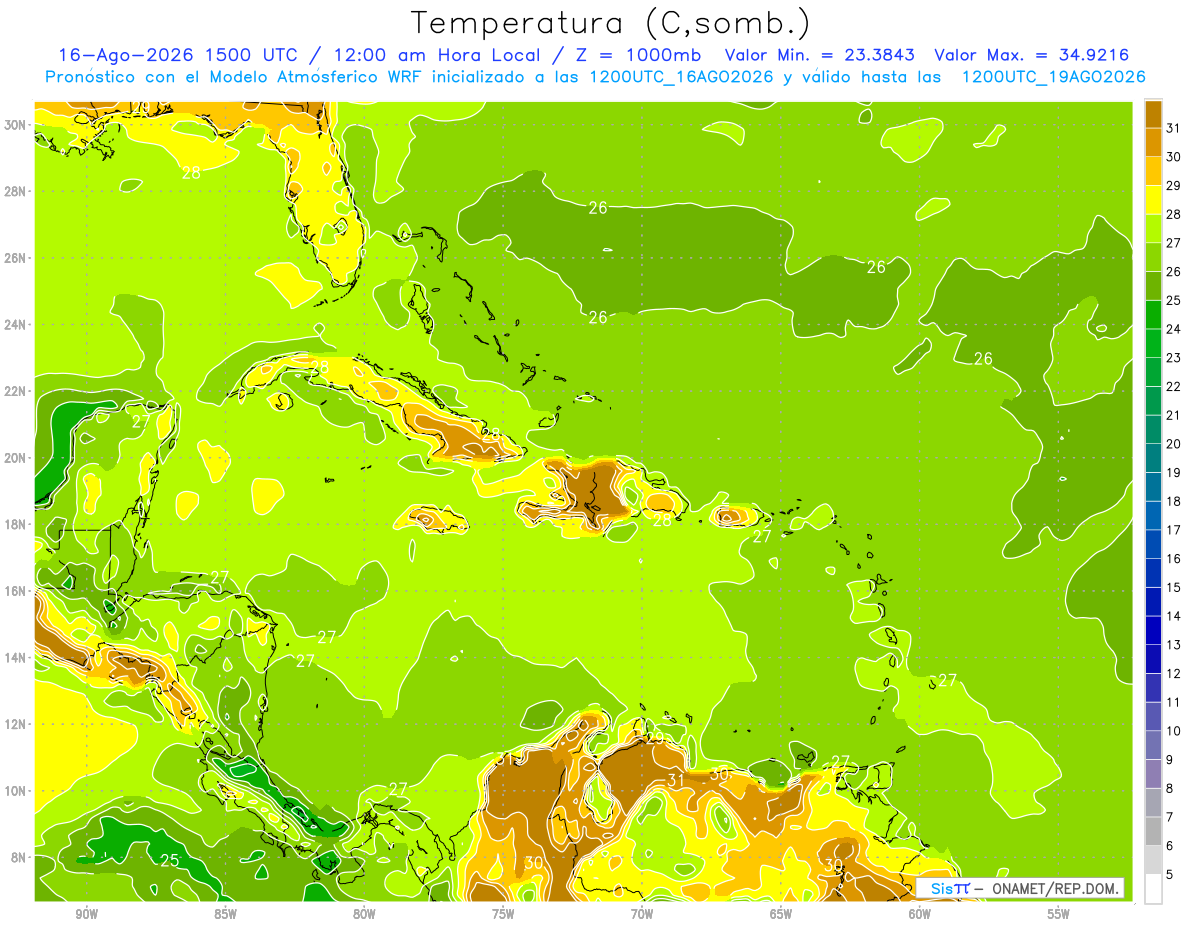Click the "20N" latitude axis label
The image size is (1200, 927).
(15, 458)
